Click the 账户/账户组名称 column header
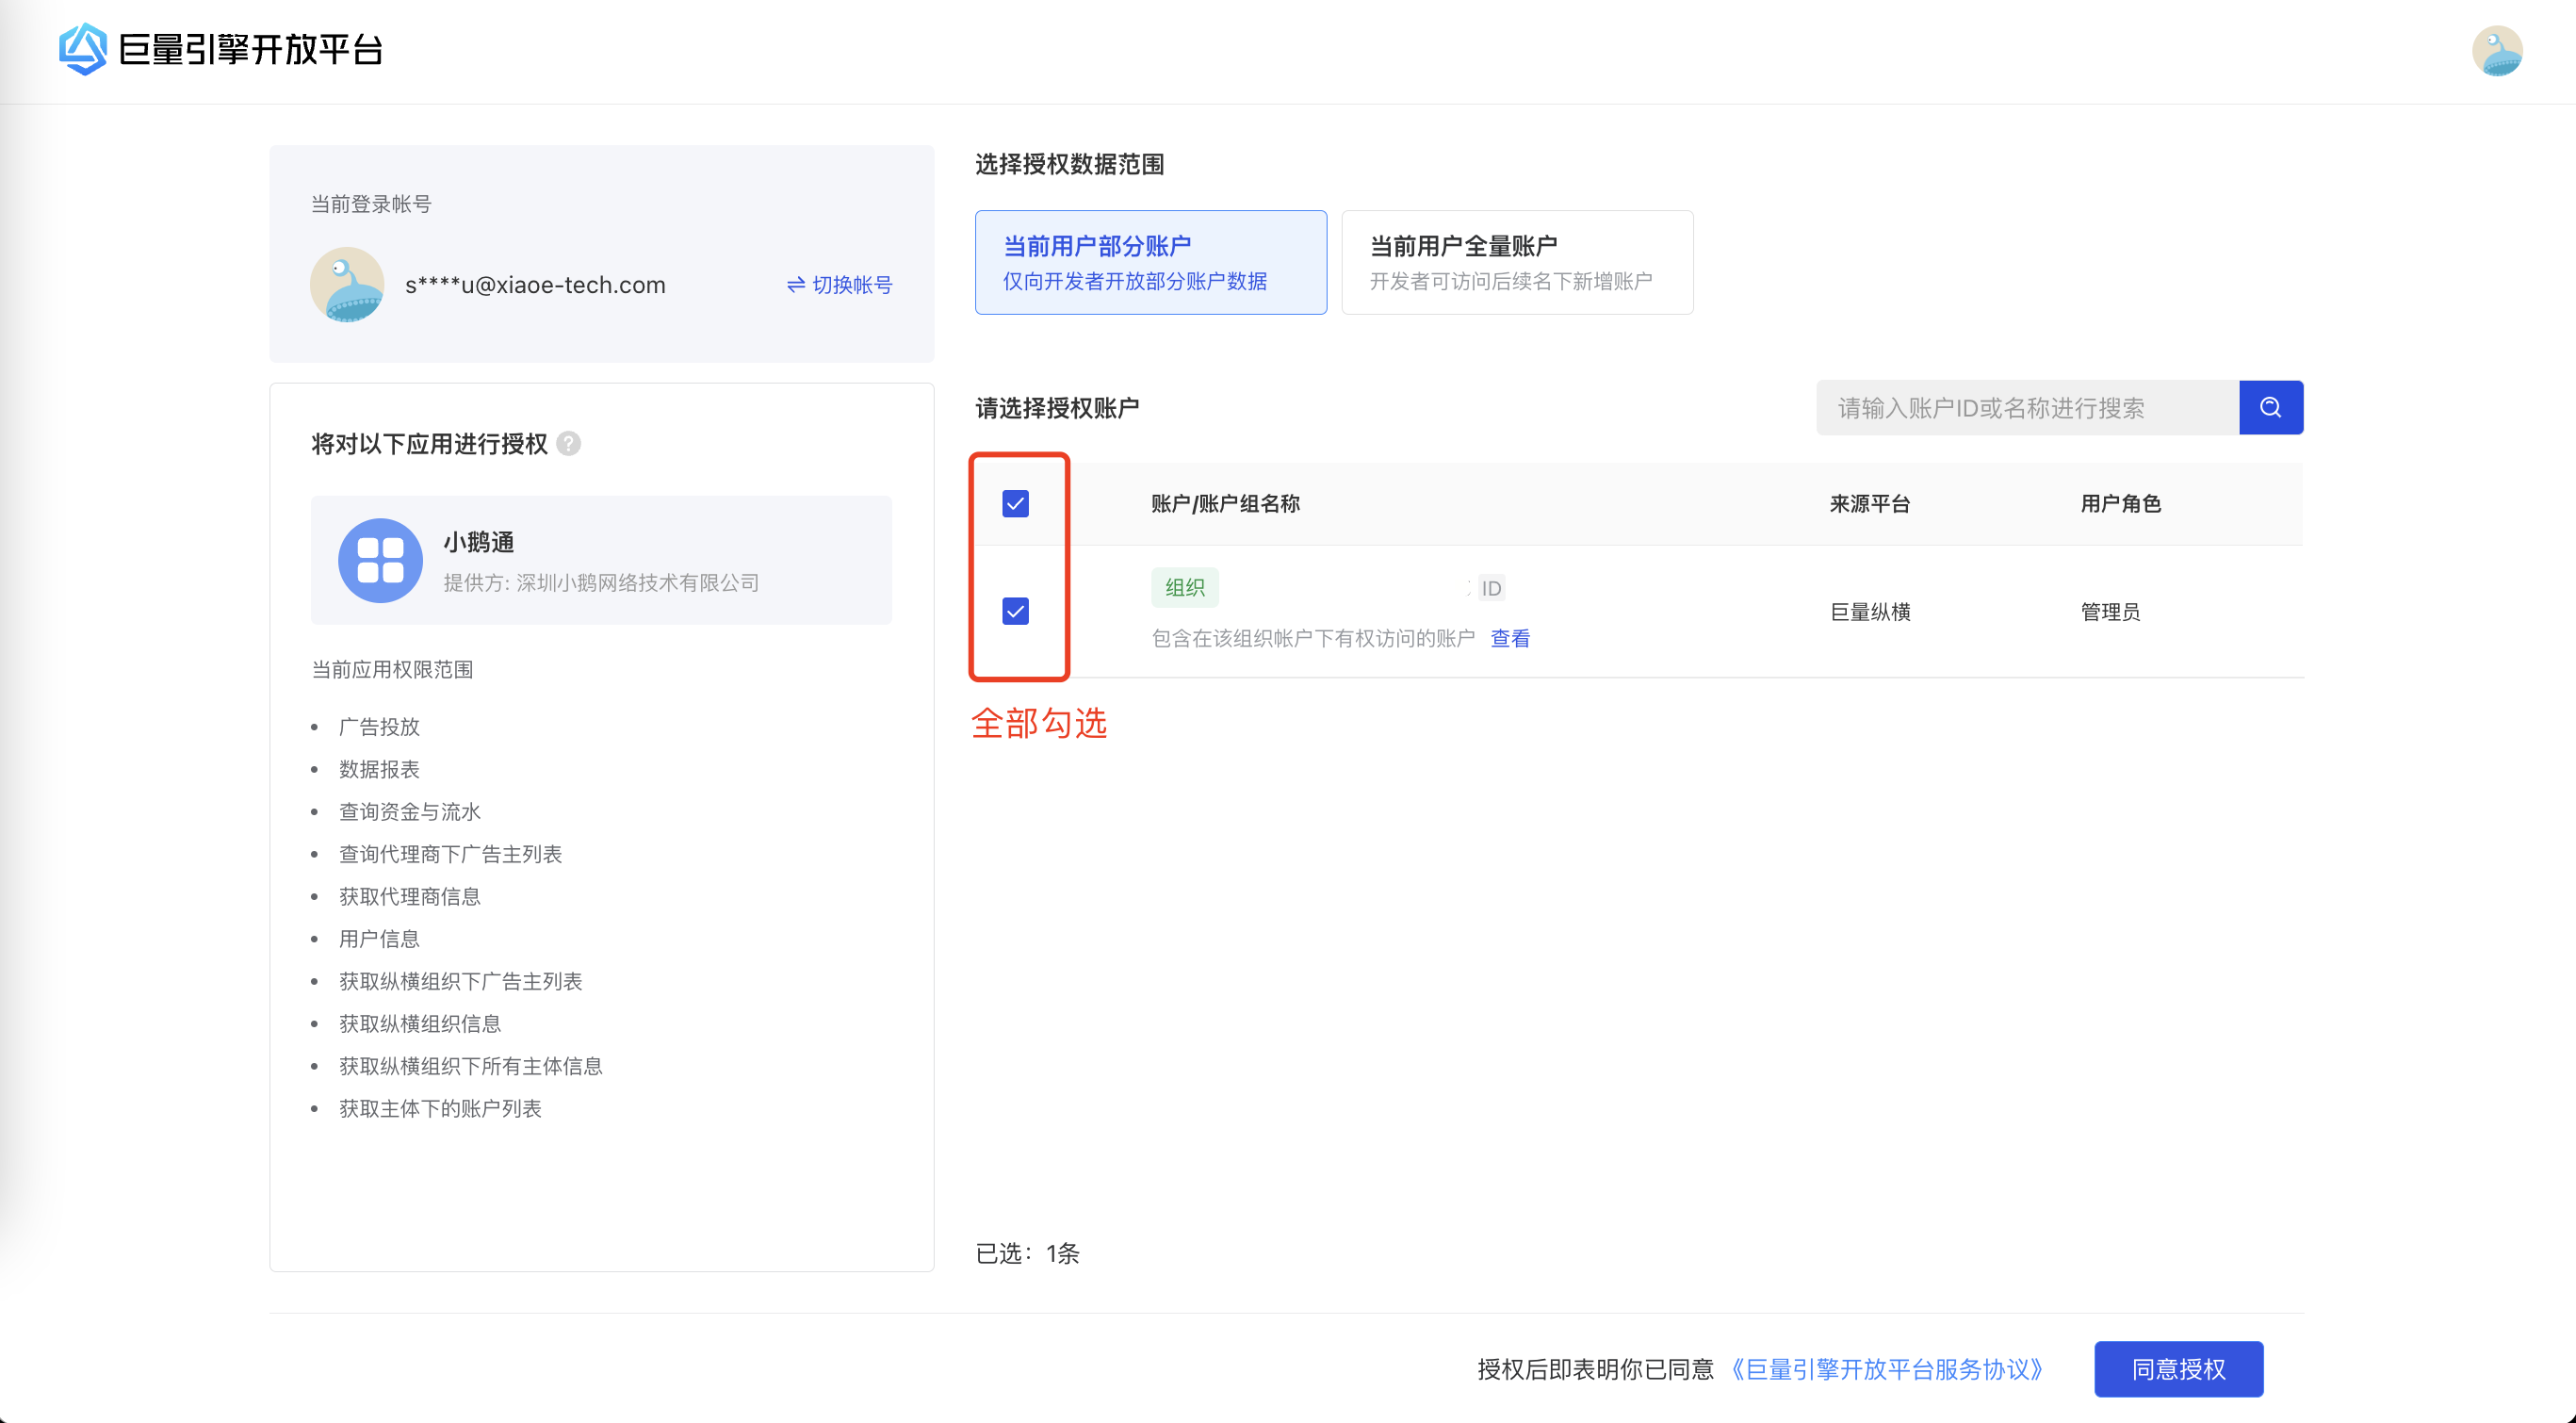This screenshot has width=2576, height=1423. point(1225,503)
